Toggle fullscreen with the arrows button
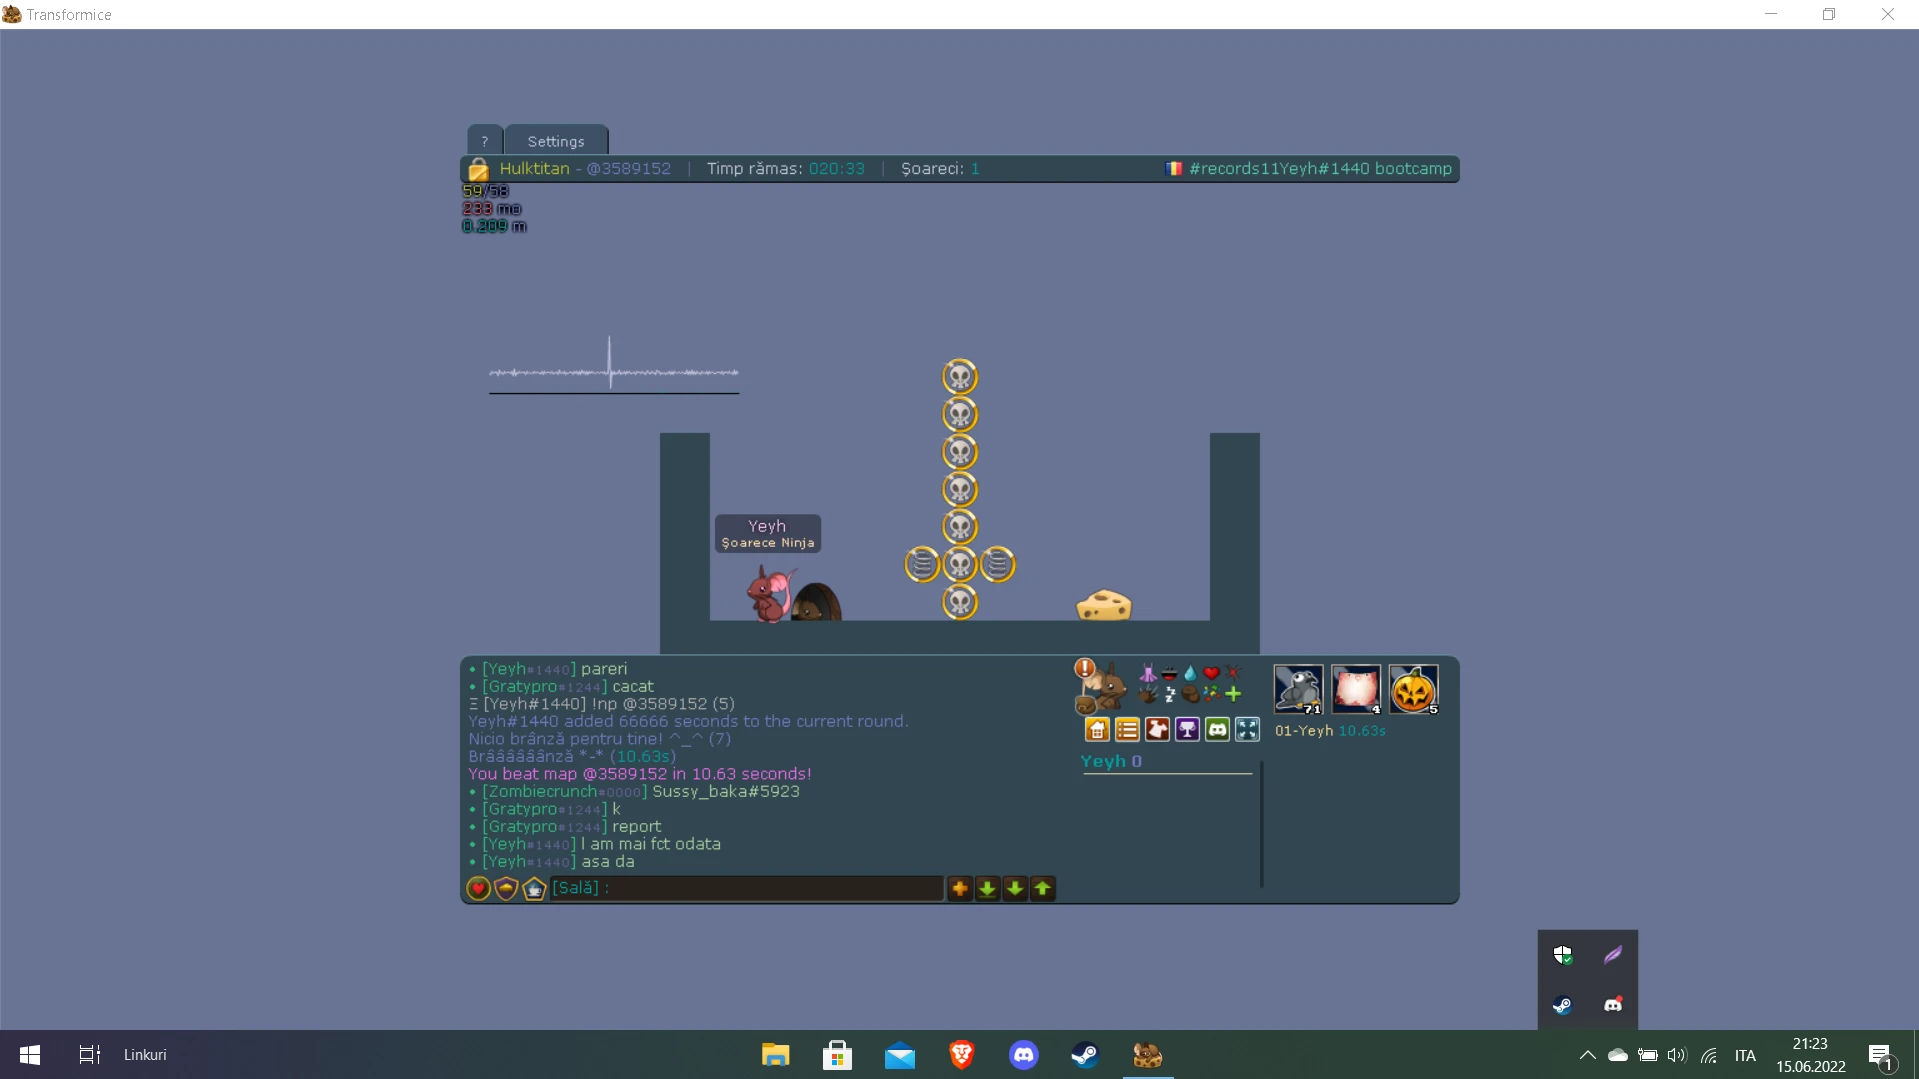1919x1079 pixels. point(1247,730)
